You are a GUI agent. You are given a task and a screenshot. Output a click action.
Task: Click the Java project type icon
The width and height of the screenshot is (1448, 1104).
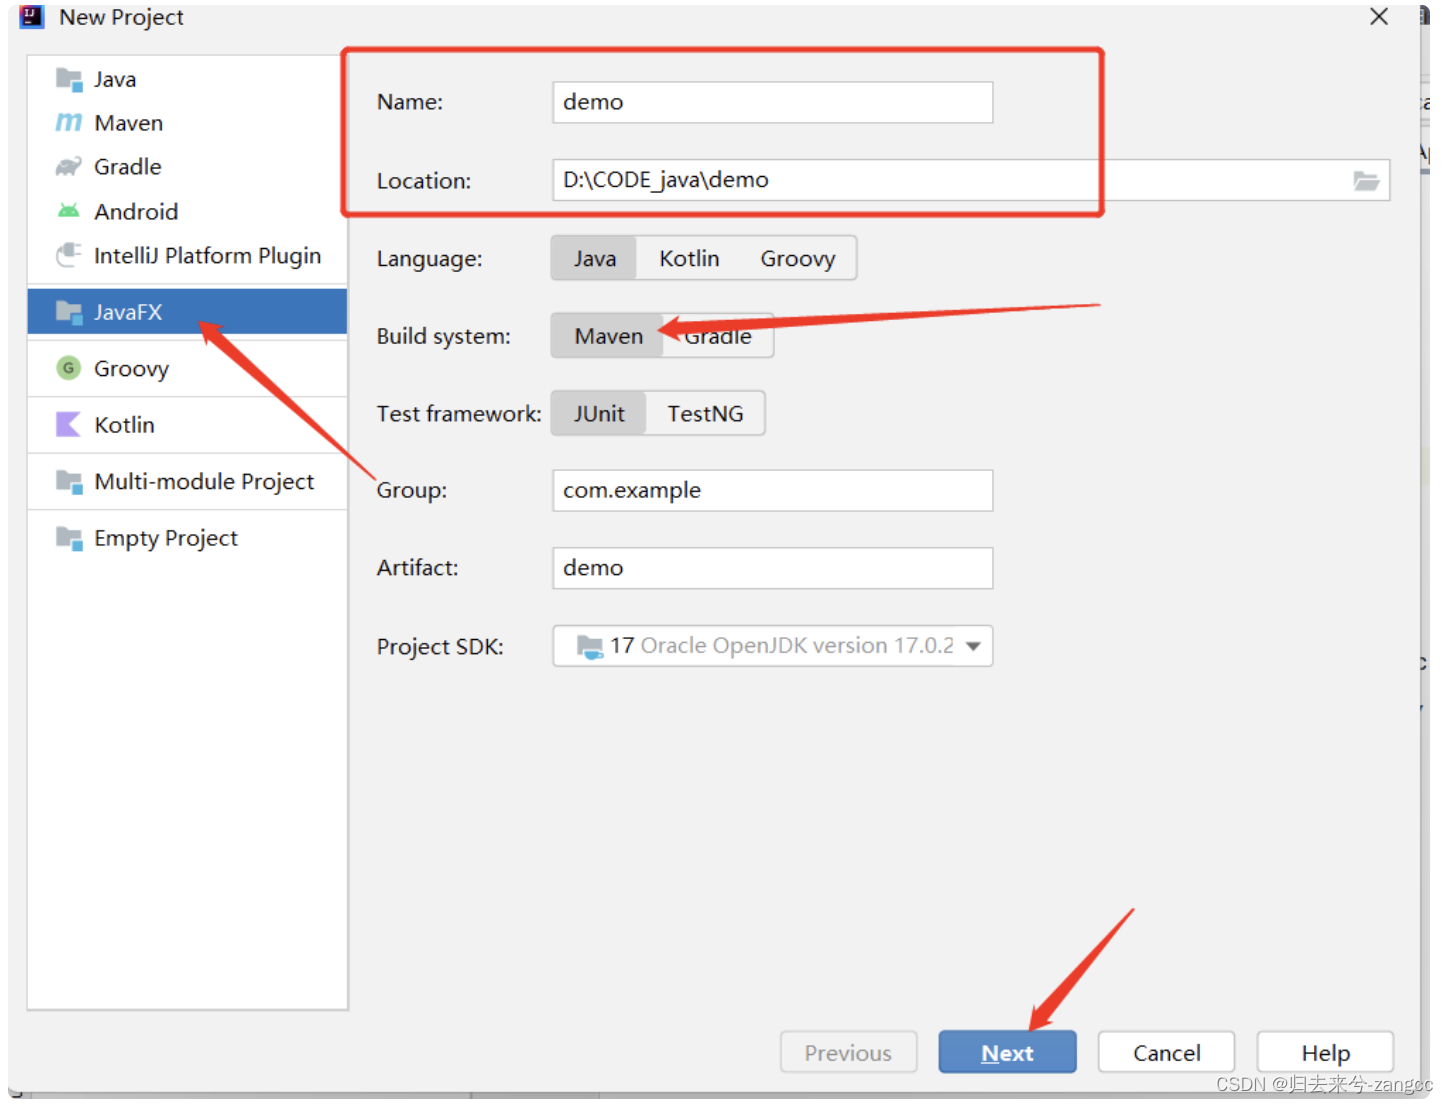[x=69, y=79]
